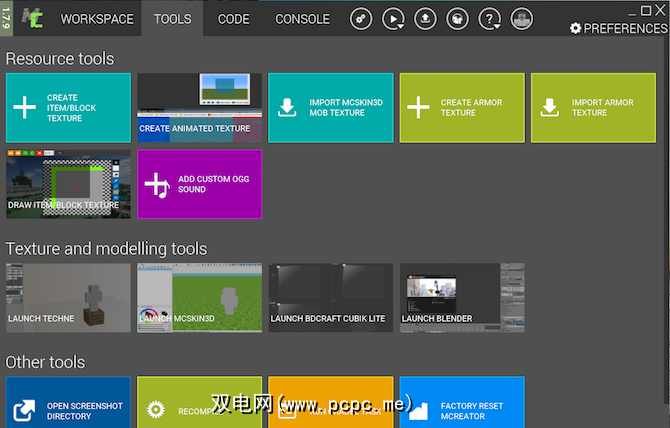Image resolution: width=670 pixels, height=428 pixels.
Task: Switch to the Code tab
Action: pos(233,19)
